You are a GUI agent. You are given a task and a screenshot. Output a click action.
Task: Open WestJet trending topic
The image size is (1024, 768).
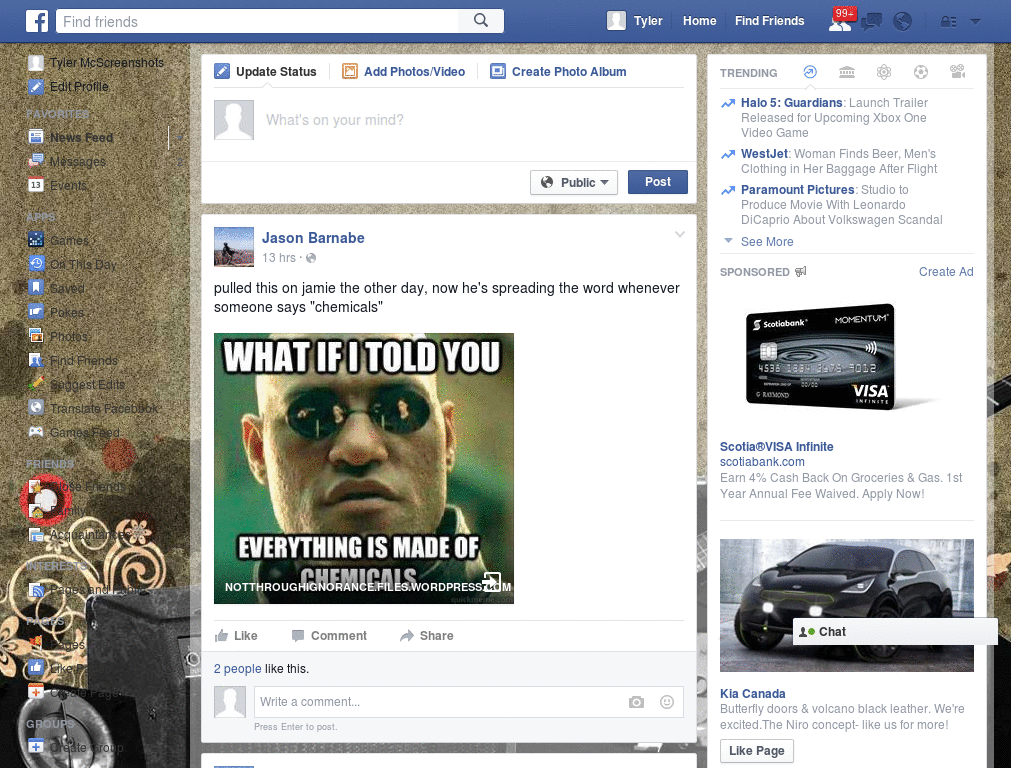(764, 153)
